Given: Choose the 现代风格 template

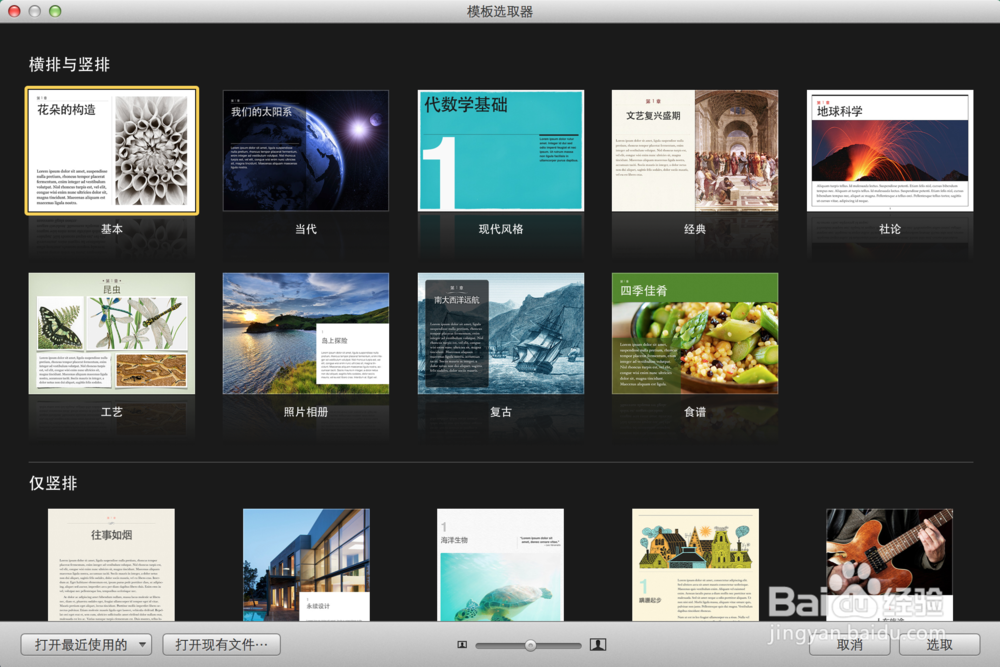Looking at the screenshot, I should pyautogui.click(x=500, y=150).
